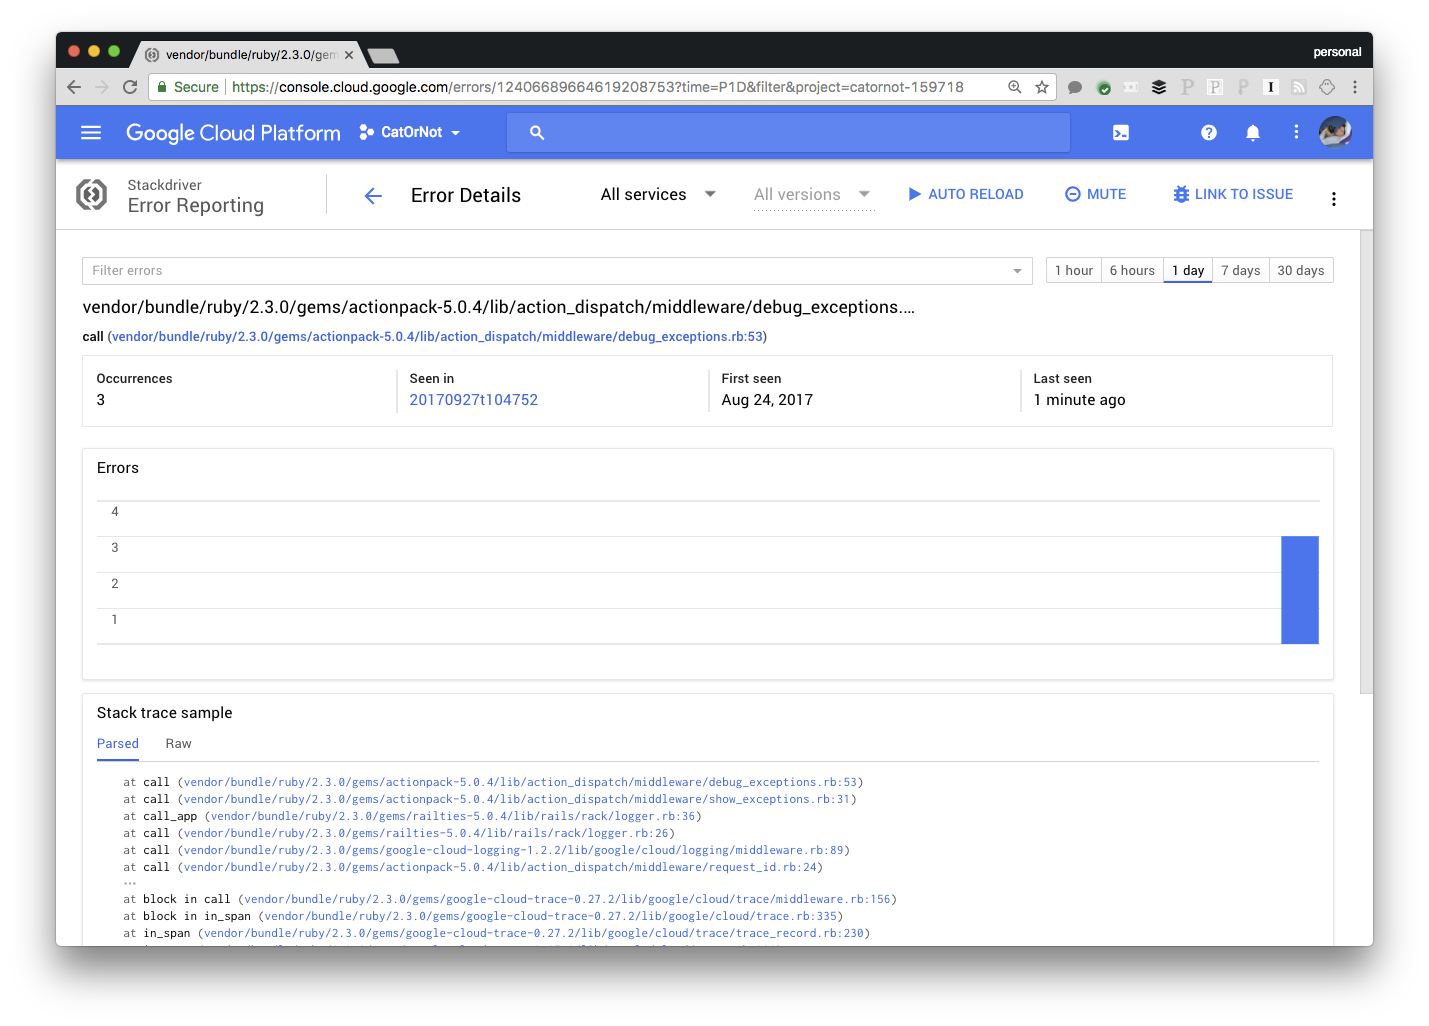Select the 30 days time range
1429x1026 pixels.
coord(1301,271)
